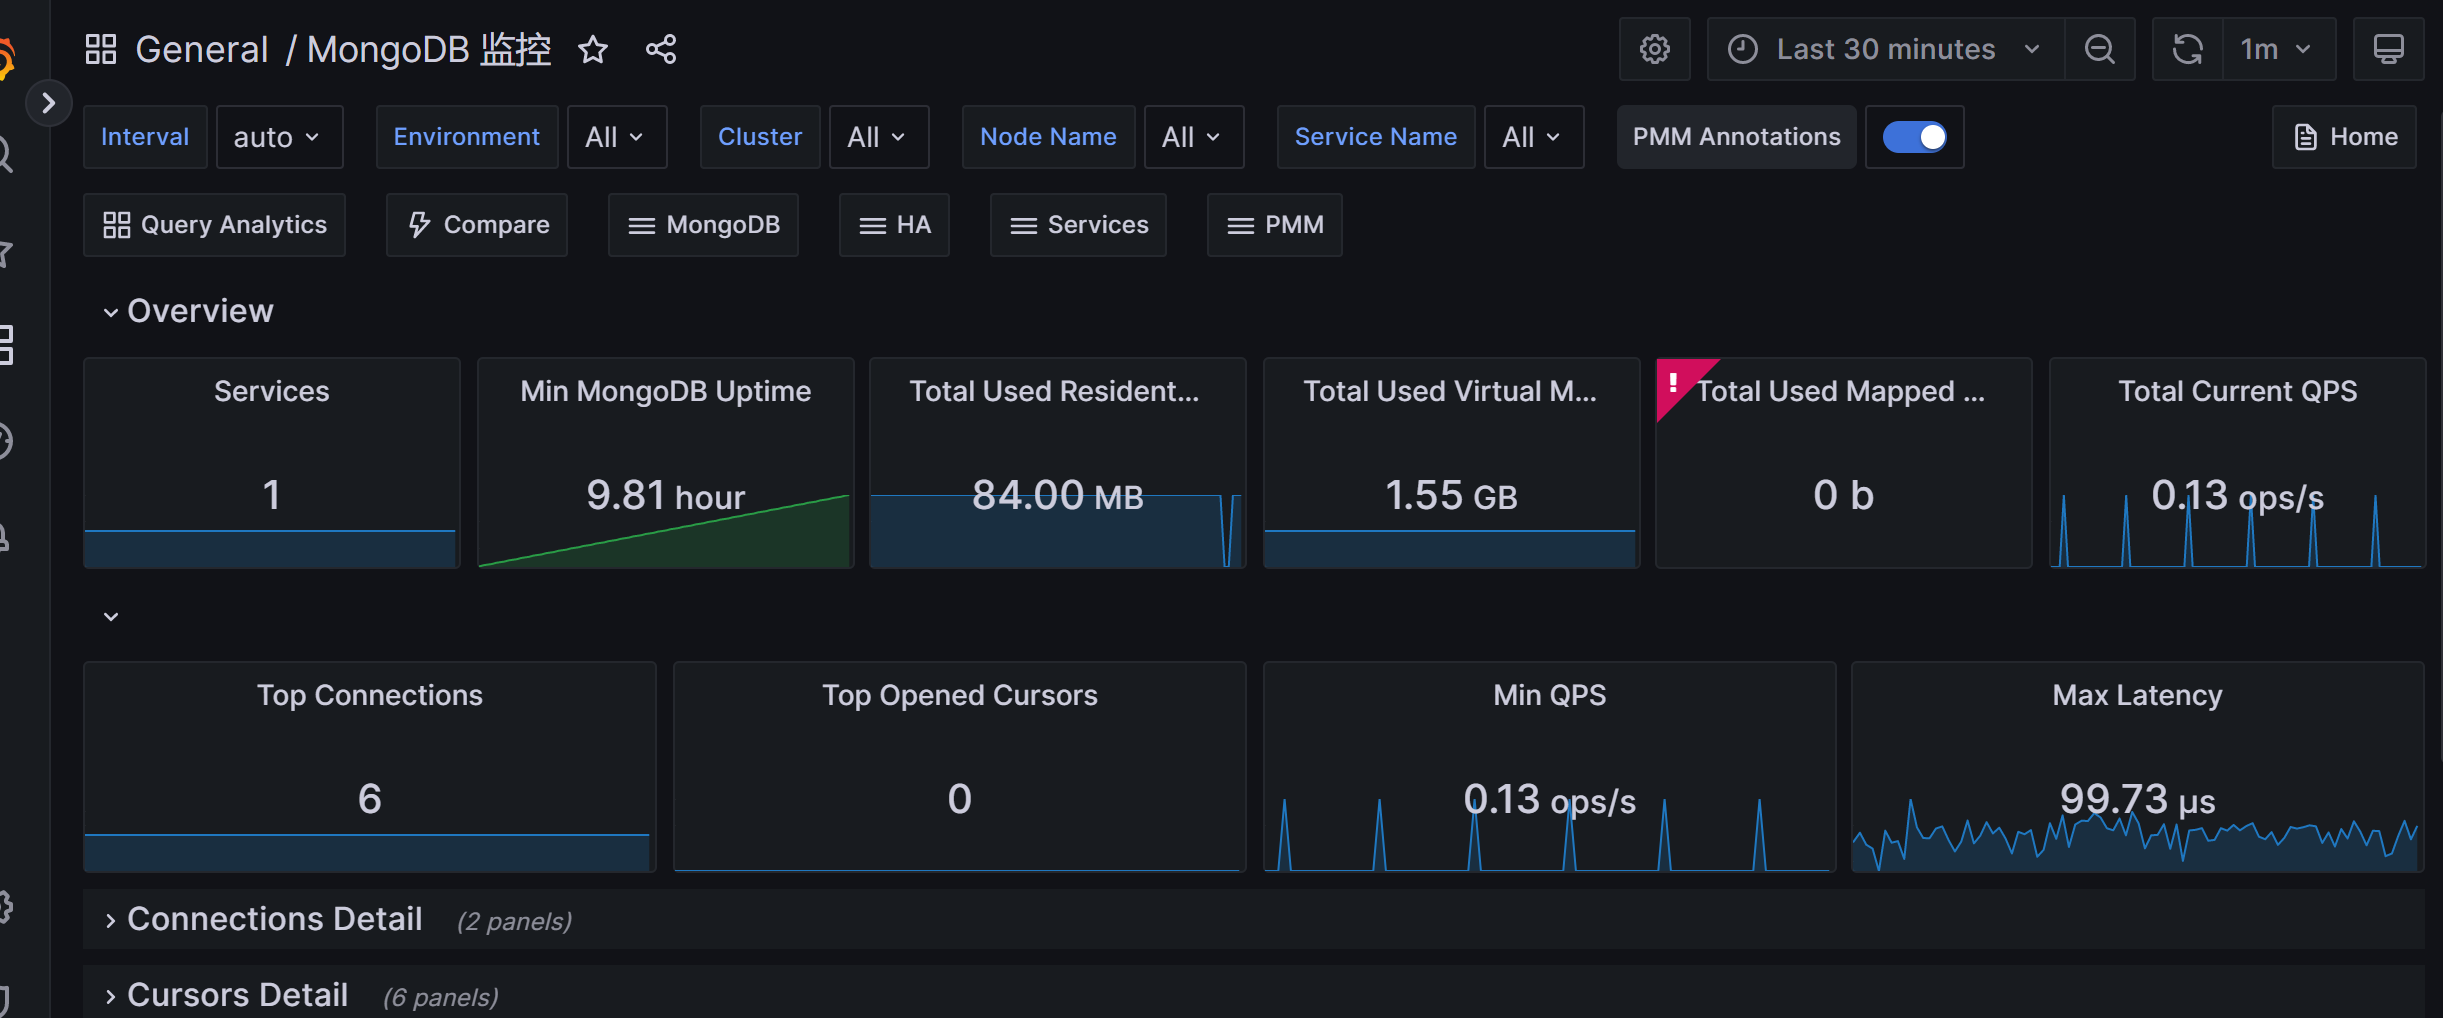Click the 84.00 MB resident memory value
The width and height of the screenshot is (2443, 1018).
tap(1058, 495)
